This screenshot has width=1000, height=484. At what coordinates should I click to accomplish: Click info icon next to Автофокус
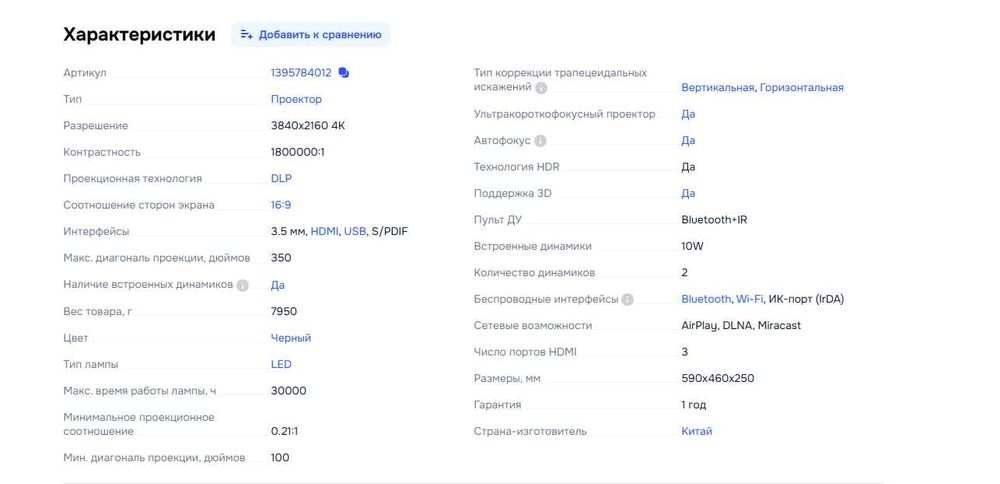[540, 140]
